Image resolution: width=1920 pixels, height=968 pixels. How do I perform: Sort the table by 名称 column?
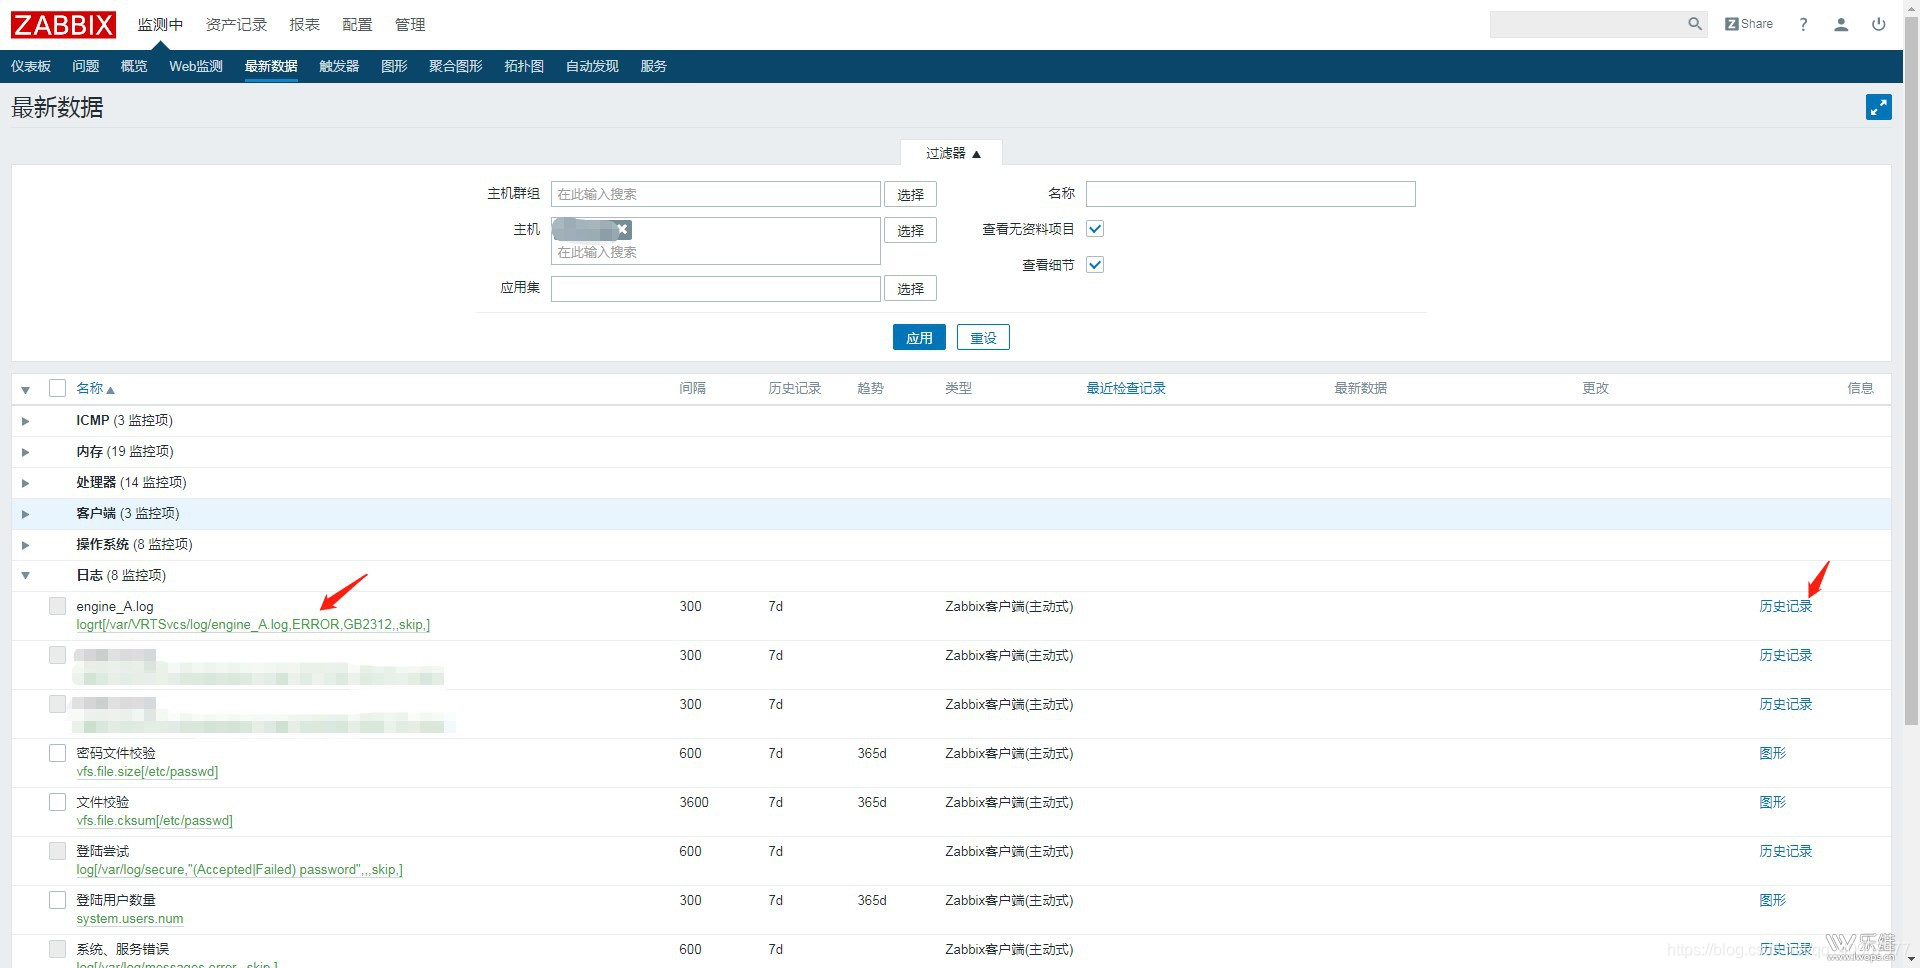click(95, 388)
